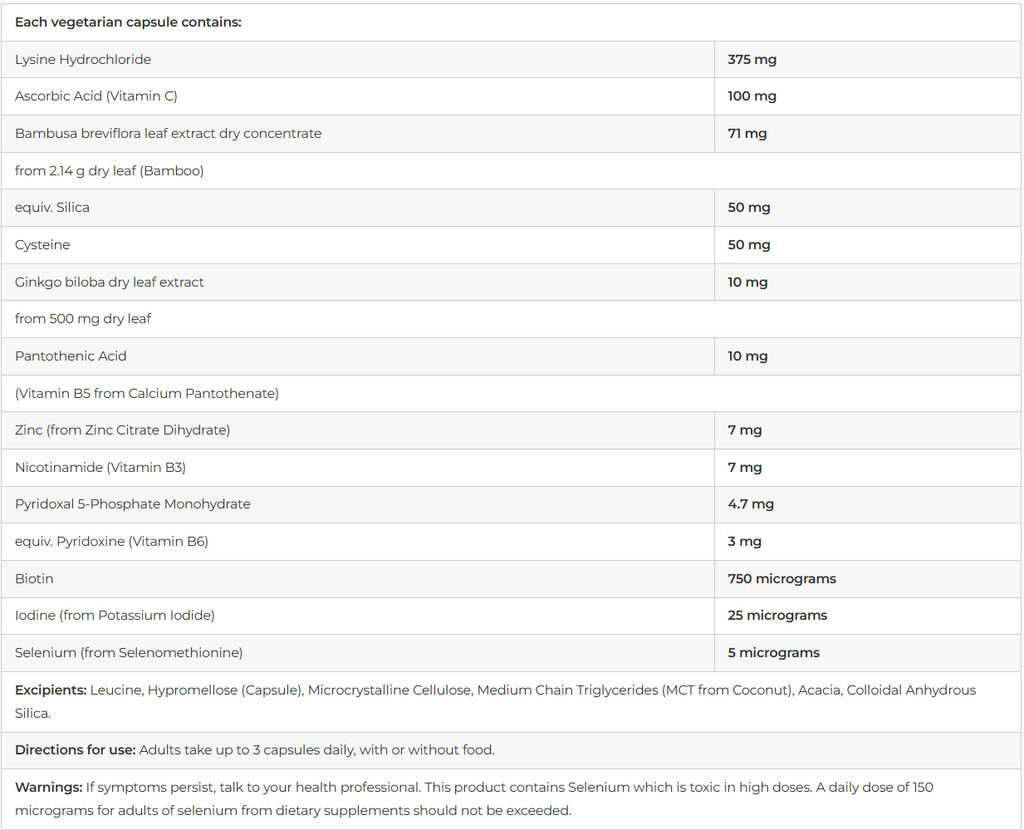Select the 4.7 mg amount value

pos(751,504)
